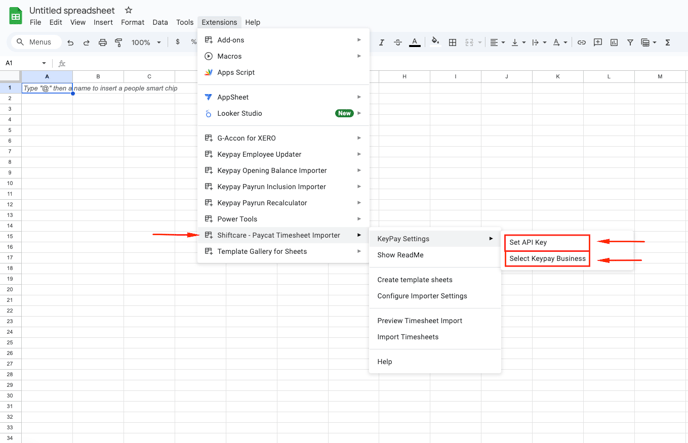This screenshot has width=688, height=443.
Task: Close the Extensions menu via its tab
Action: point(219,22)
